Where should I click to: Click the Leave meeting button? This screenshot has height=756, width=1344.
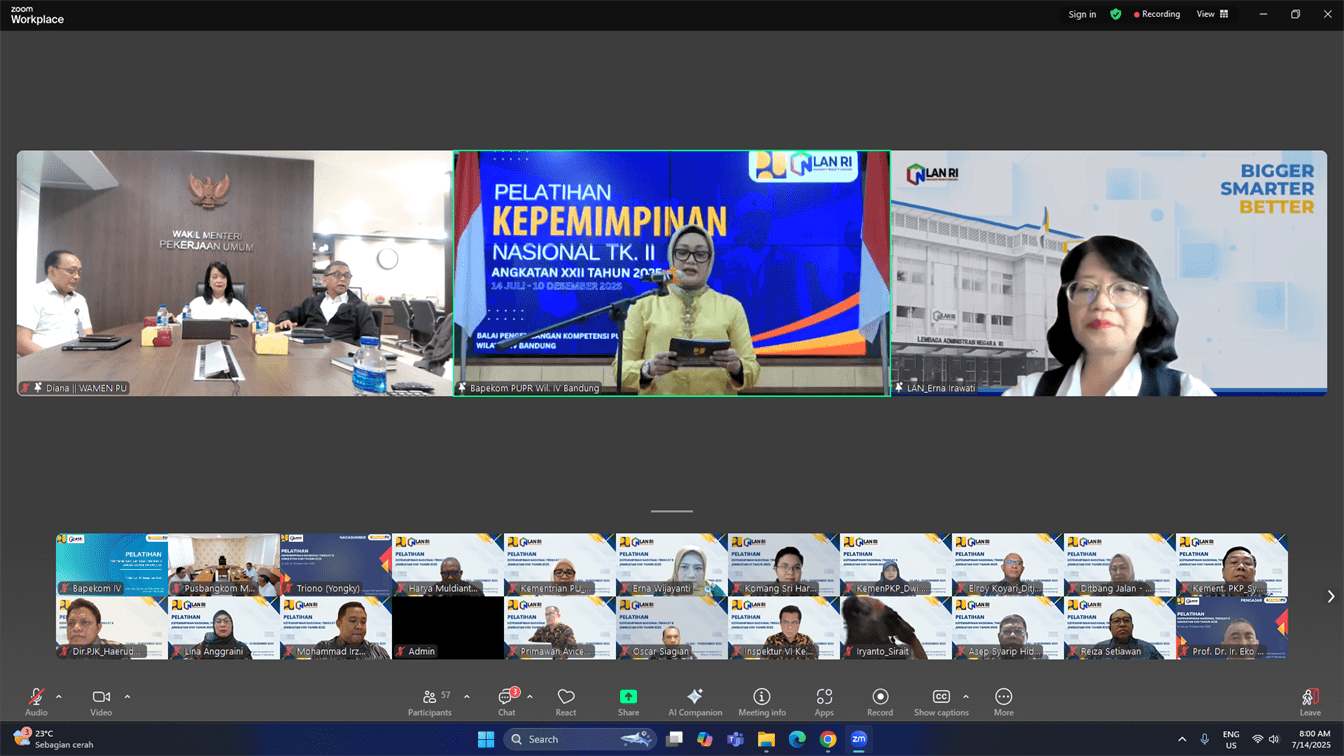pyautogui.click(x=1310, y=702)
